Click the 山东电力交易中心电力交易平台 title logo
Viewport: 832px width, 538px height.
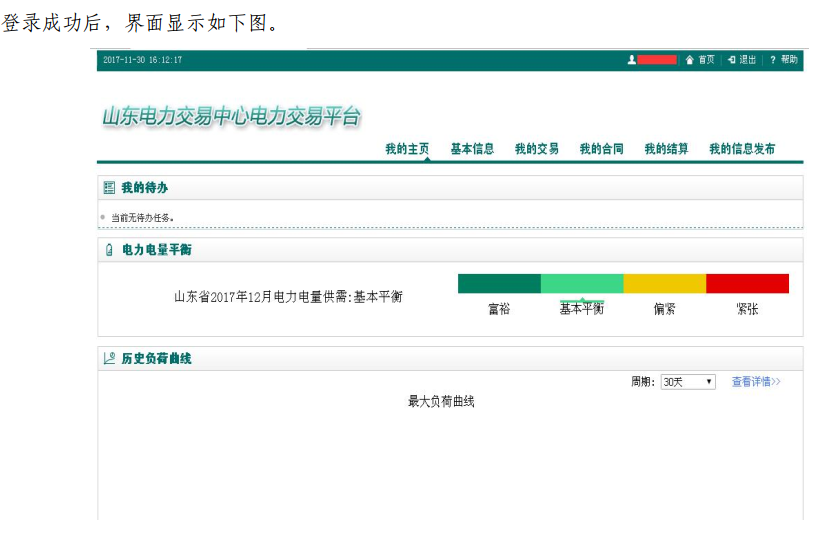[x=231, y=117]
